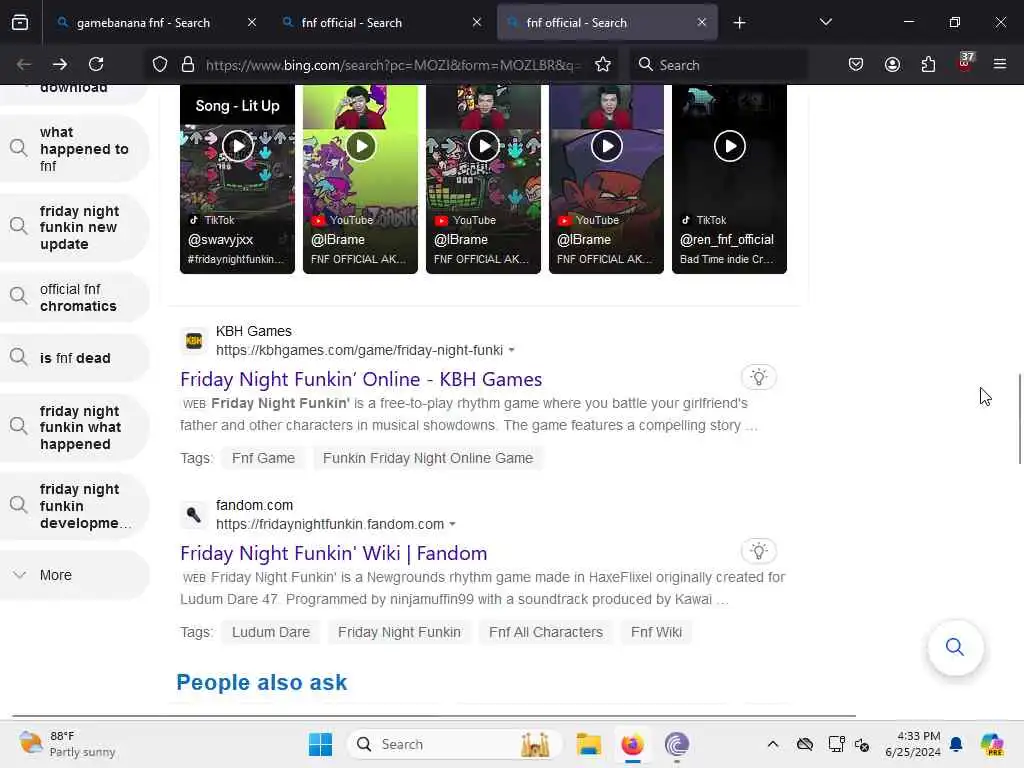Open Windows Start menu

[320, 744]
